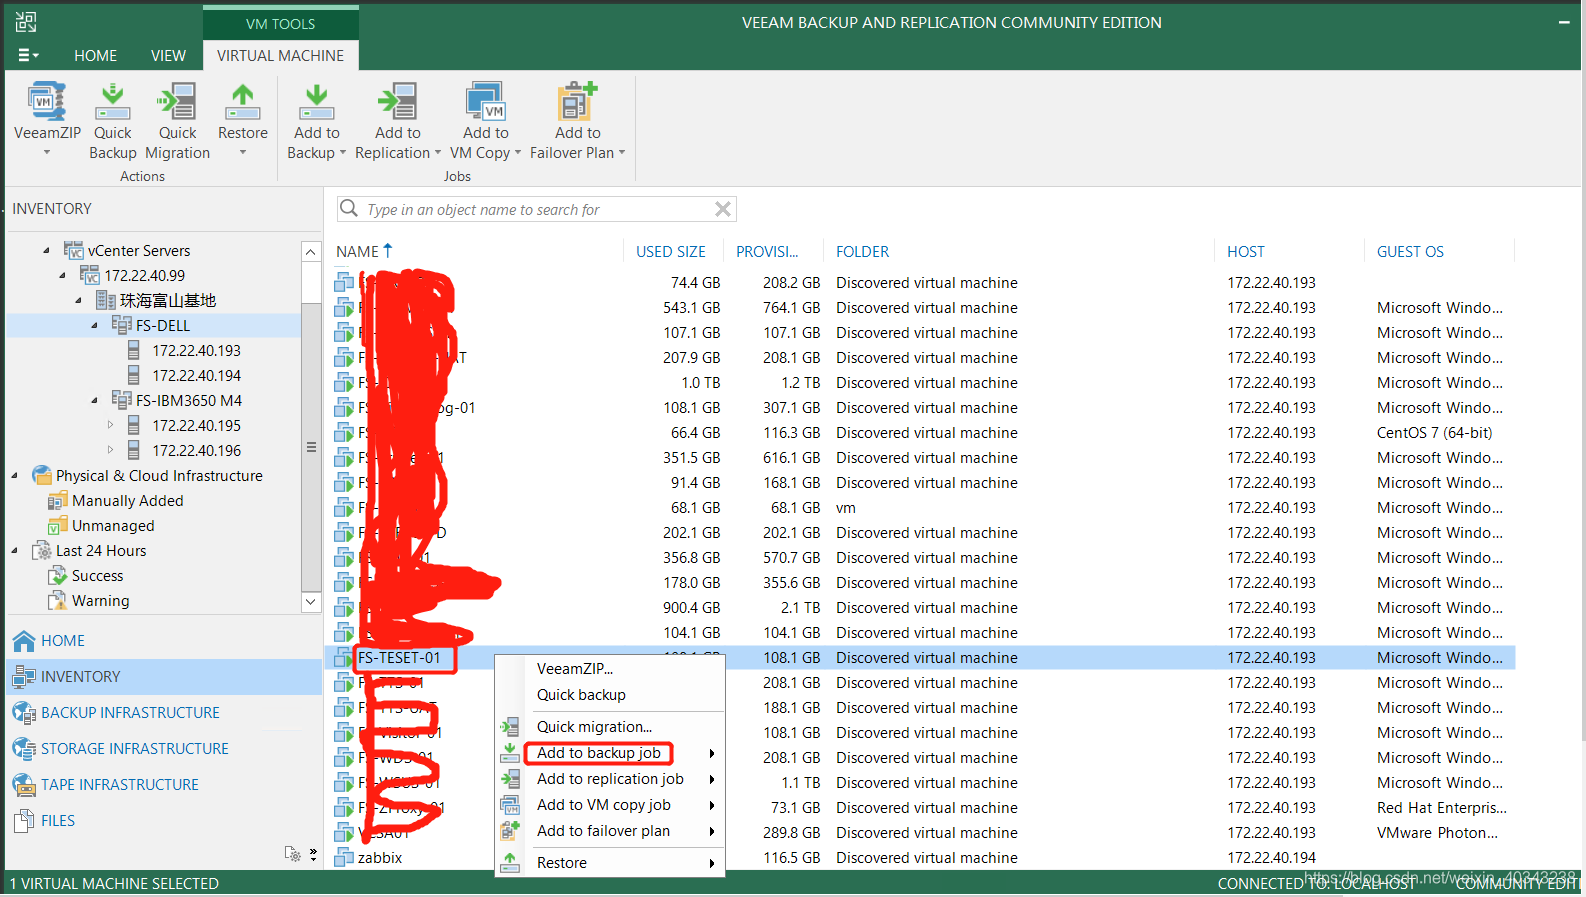1586x897 pixels.
Task: Click the Last 24 Hours icon
Action: coord(42,550)
